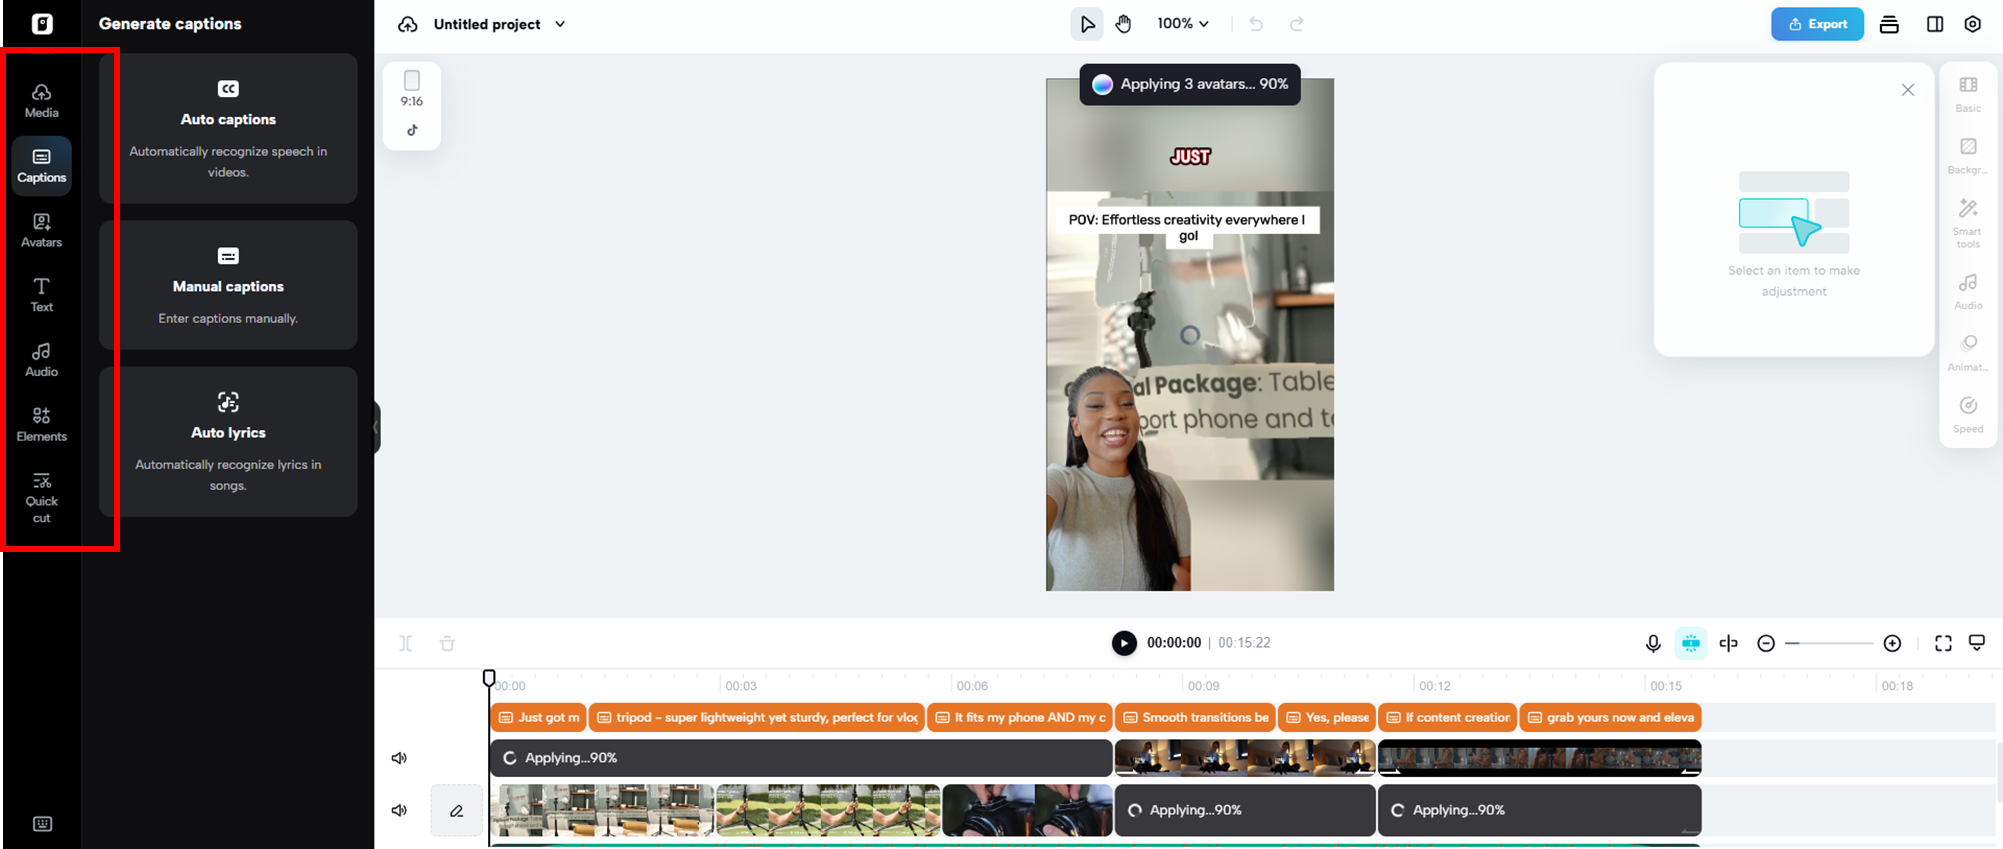Click the split clip tool icon
This screenshot has height=849, width=2003.
tap(406, 643)
